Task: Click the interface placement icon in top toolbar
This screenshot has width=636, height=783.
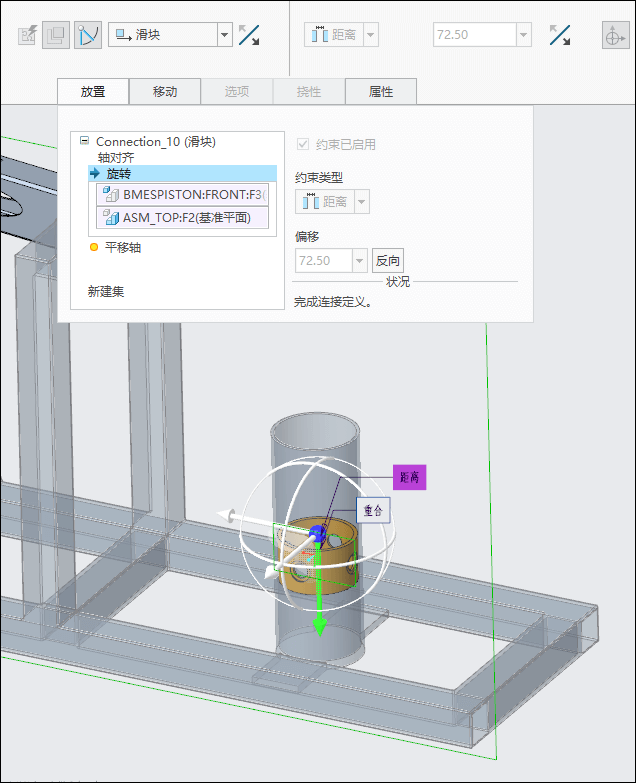Action: (27, 35)
